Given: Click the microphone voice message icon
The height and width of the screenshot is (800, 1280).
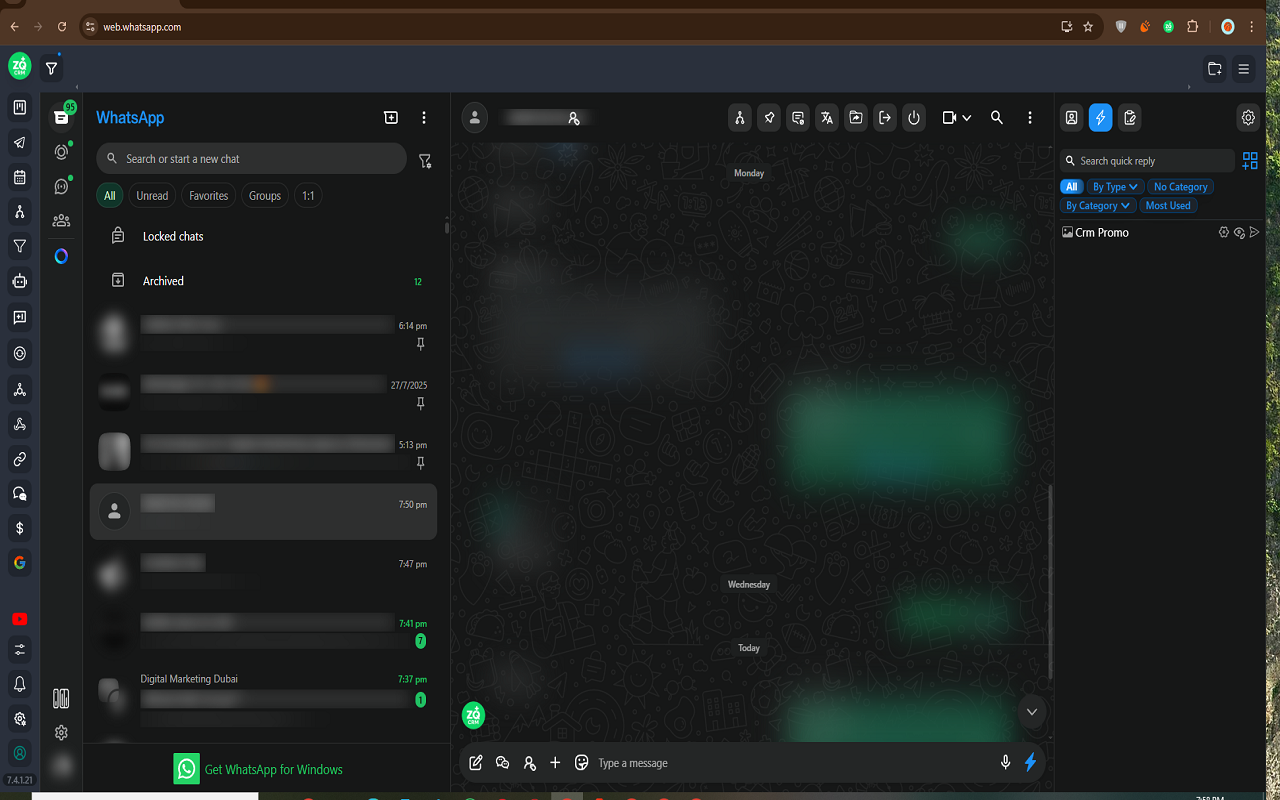Looking at the screenshot, I should pos(1005,763).
